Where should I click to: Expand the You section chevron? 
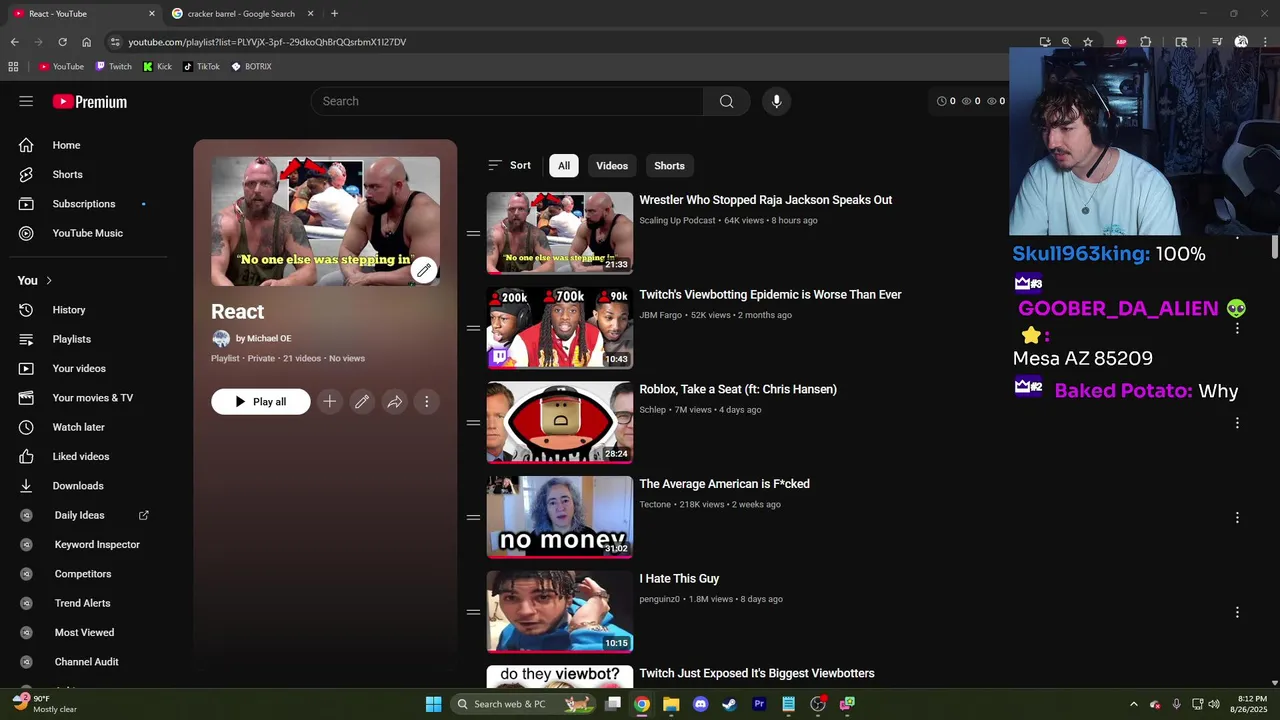pyautogui.click(x=49, y=280)
